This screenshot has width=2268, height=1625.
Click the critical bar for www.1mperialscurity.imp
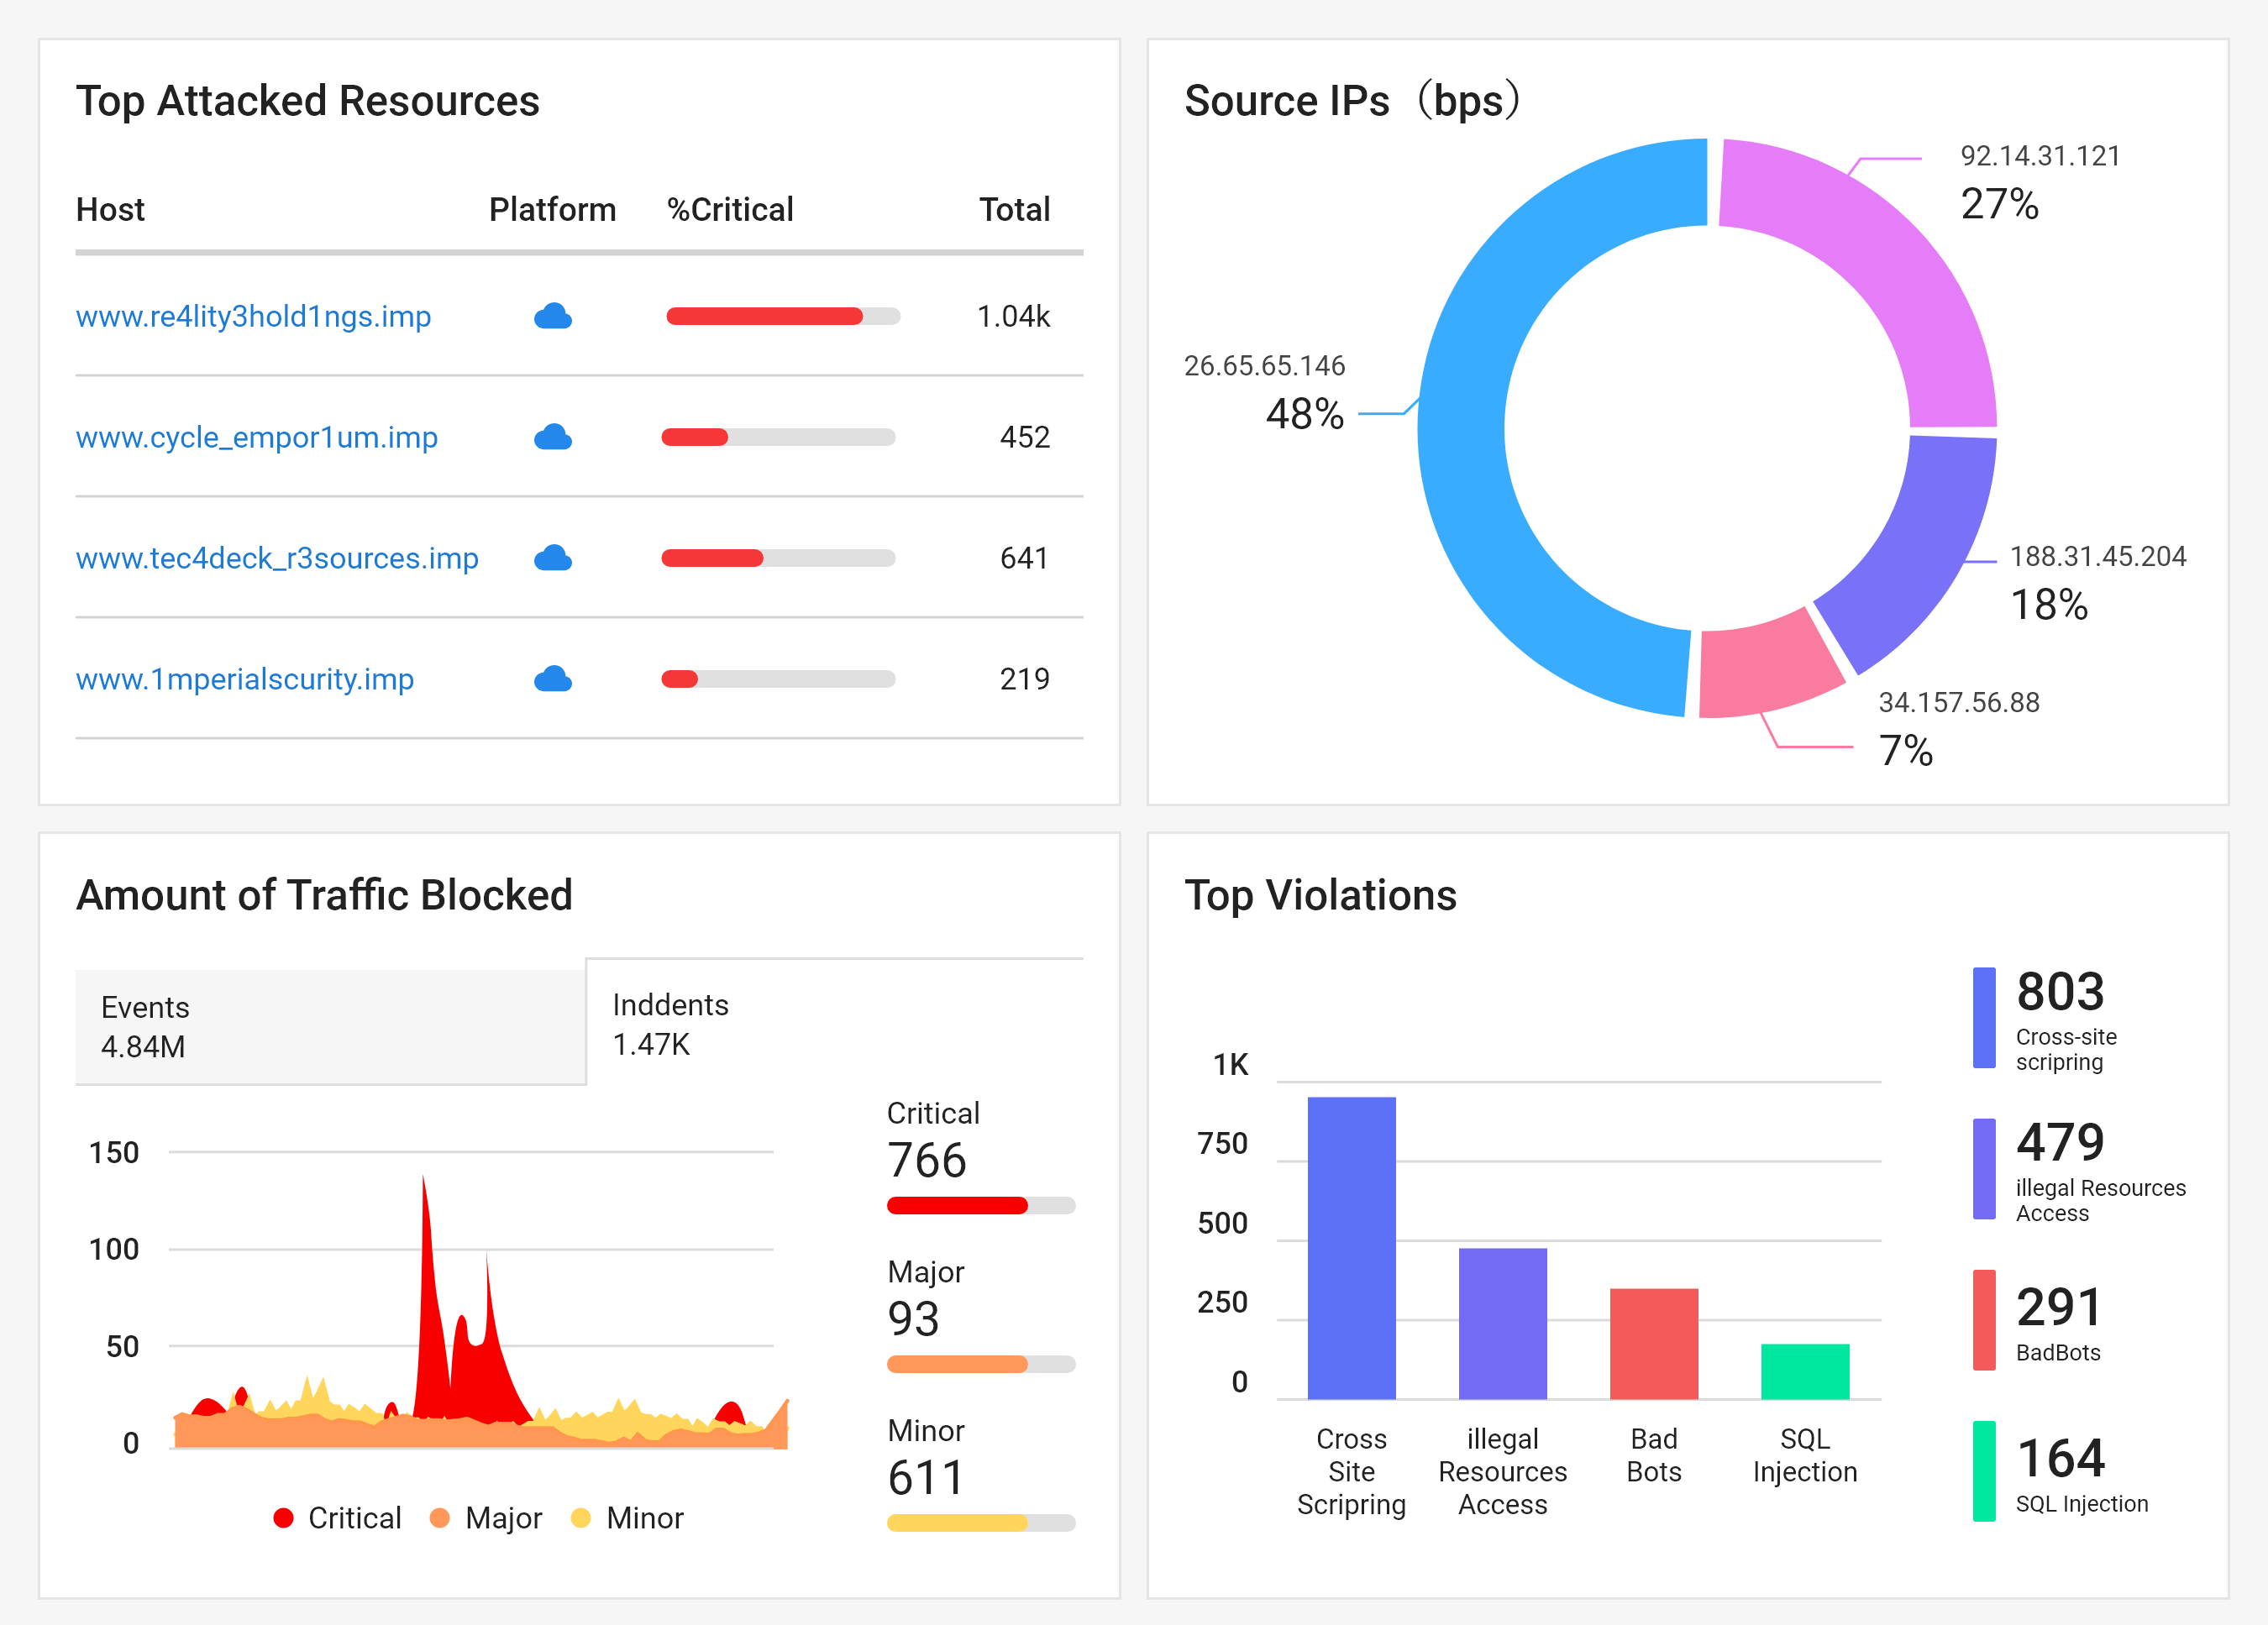778,679
